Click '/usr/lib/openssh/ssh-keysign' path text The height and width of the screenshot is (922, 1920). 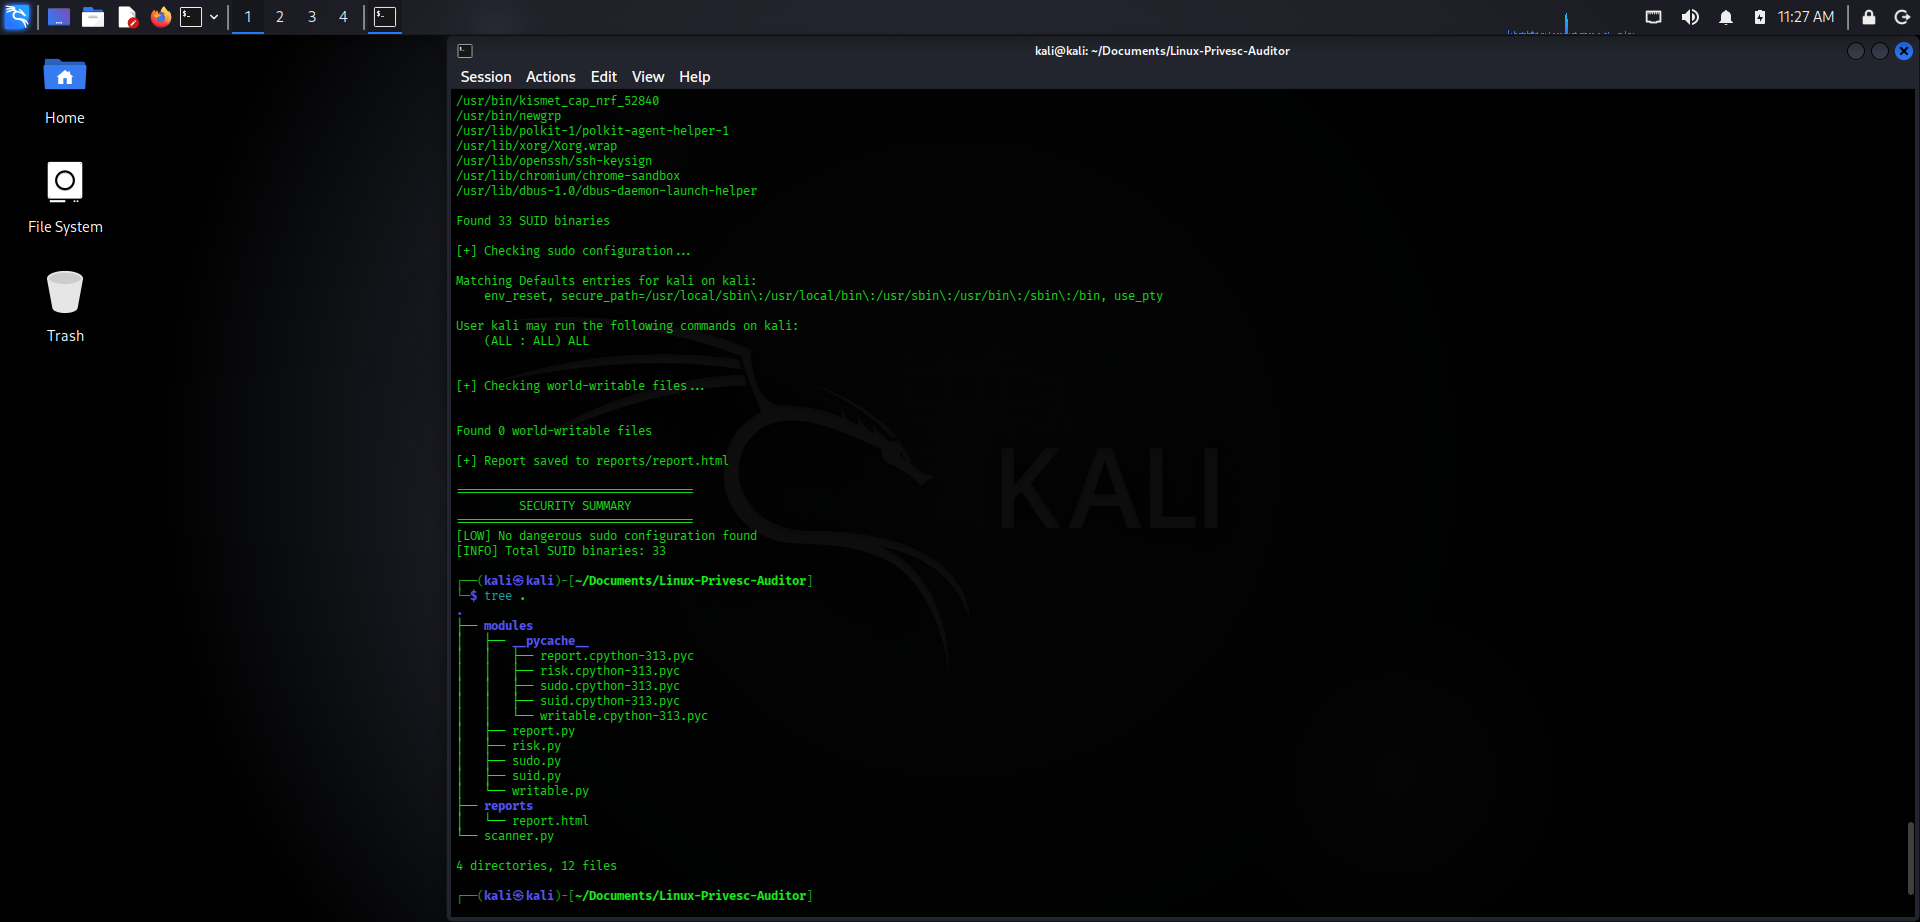(554, 161)
